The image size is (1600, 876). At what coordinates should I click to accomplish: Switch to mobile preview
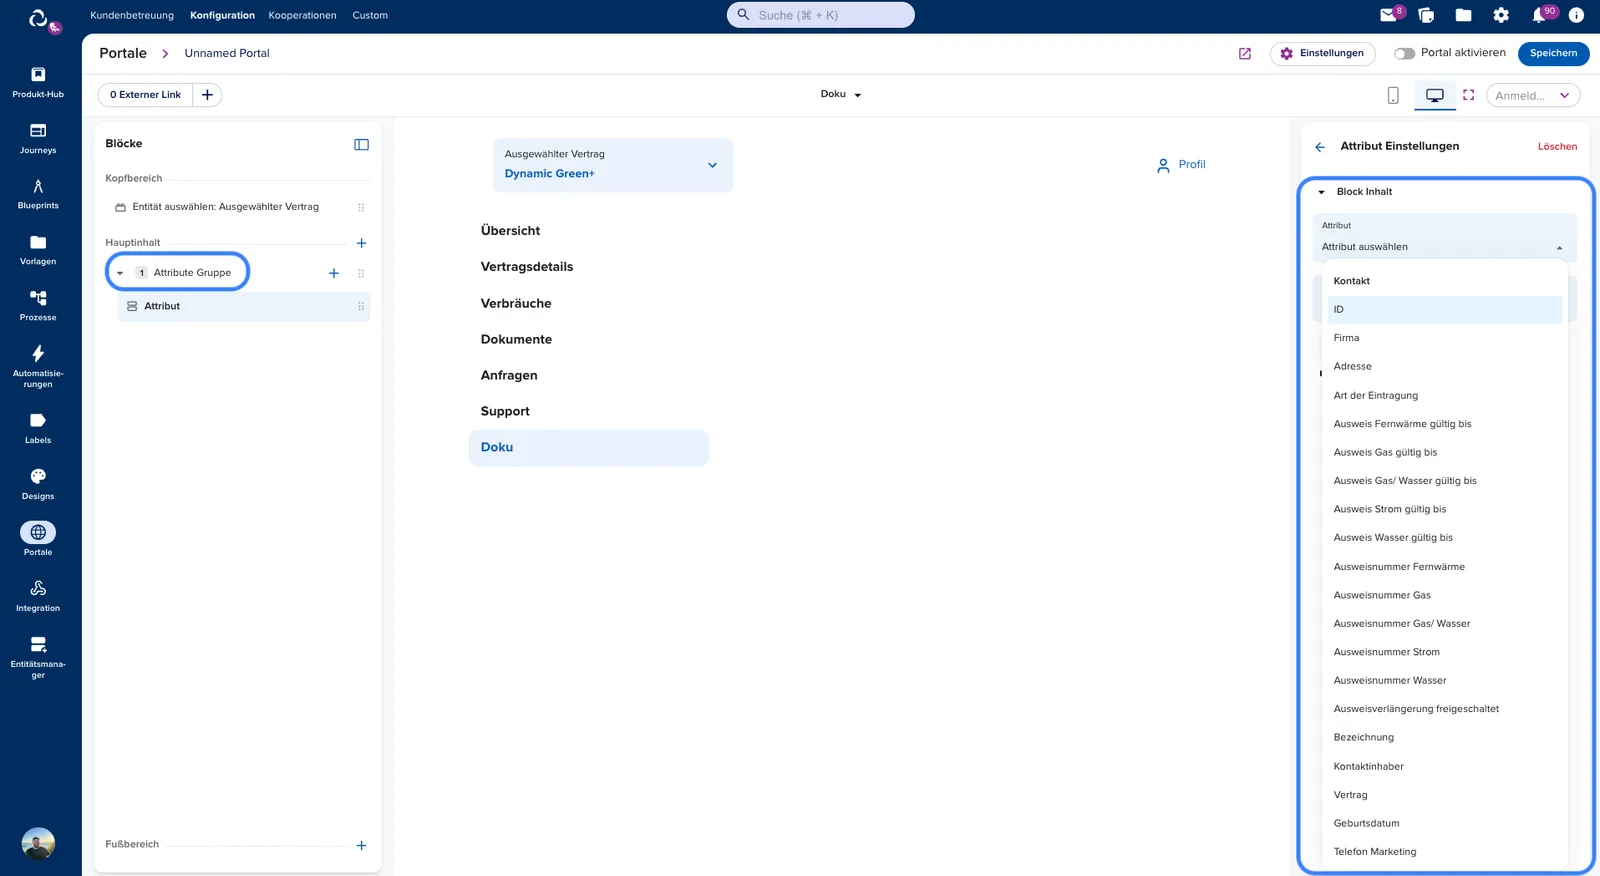pos(1393,95)
